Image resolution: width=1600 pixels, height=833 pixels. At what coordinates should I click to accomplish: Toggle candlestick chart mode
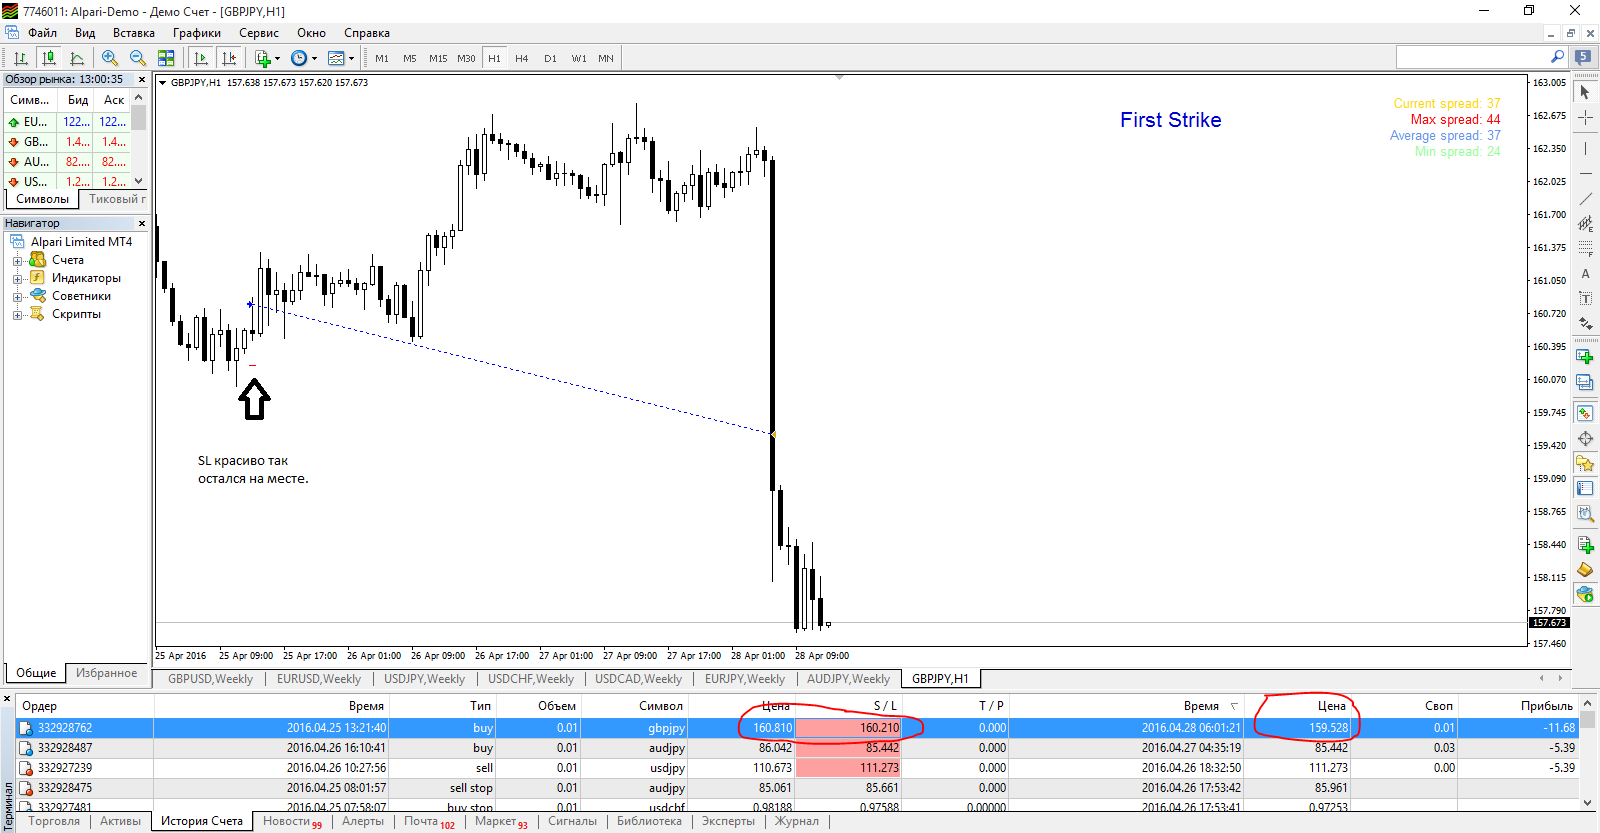point(48,58)
